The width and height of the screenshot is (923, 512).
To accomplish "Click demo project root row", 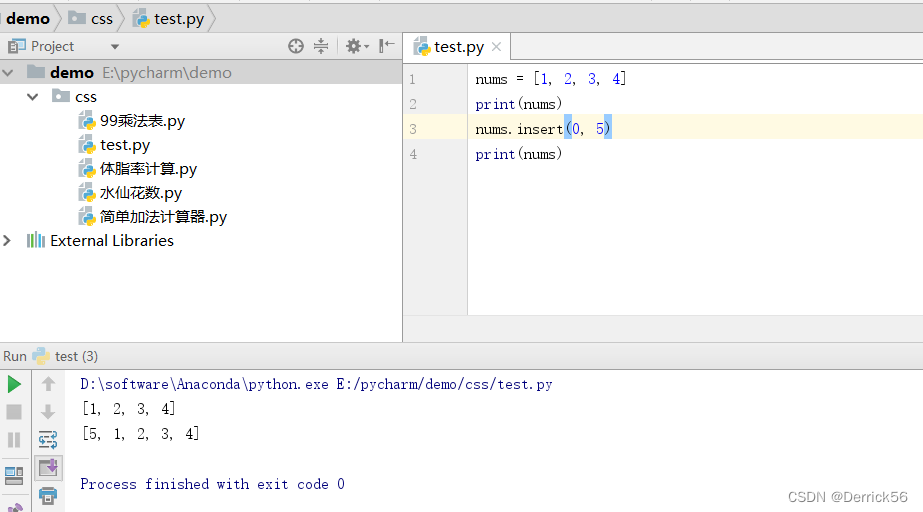I will click(201, 72).
